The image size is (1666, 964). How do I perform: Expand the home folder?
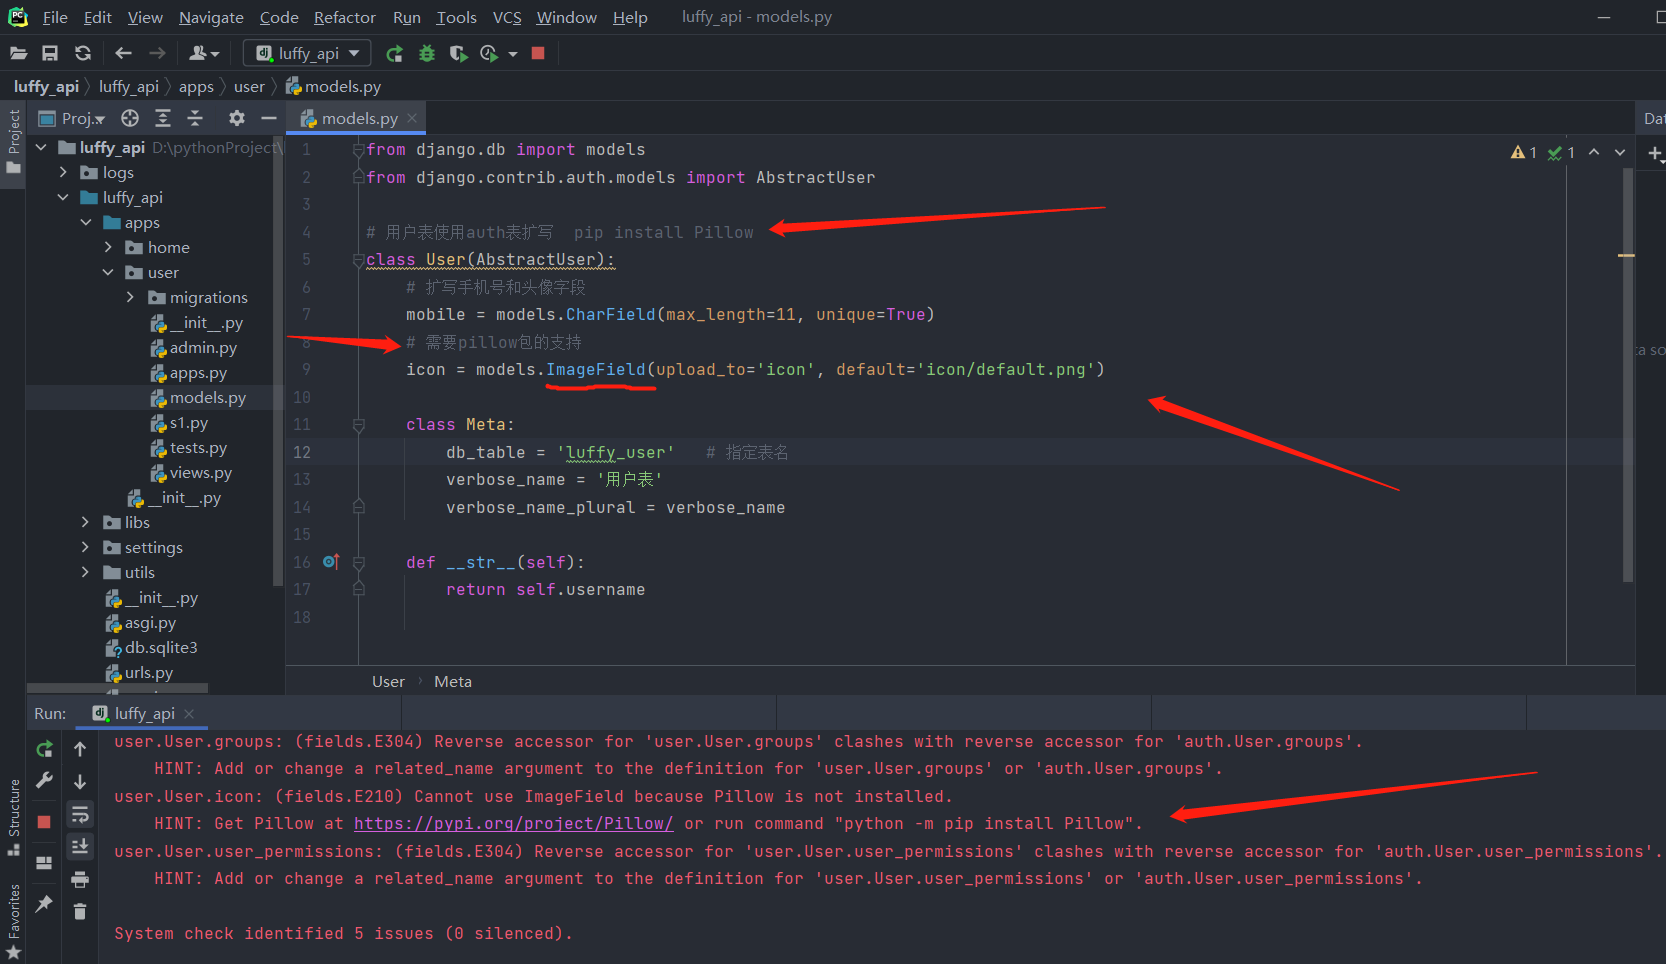tap(108, 247)
